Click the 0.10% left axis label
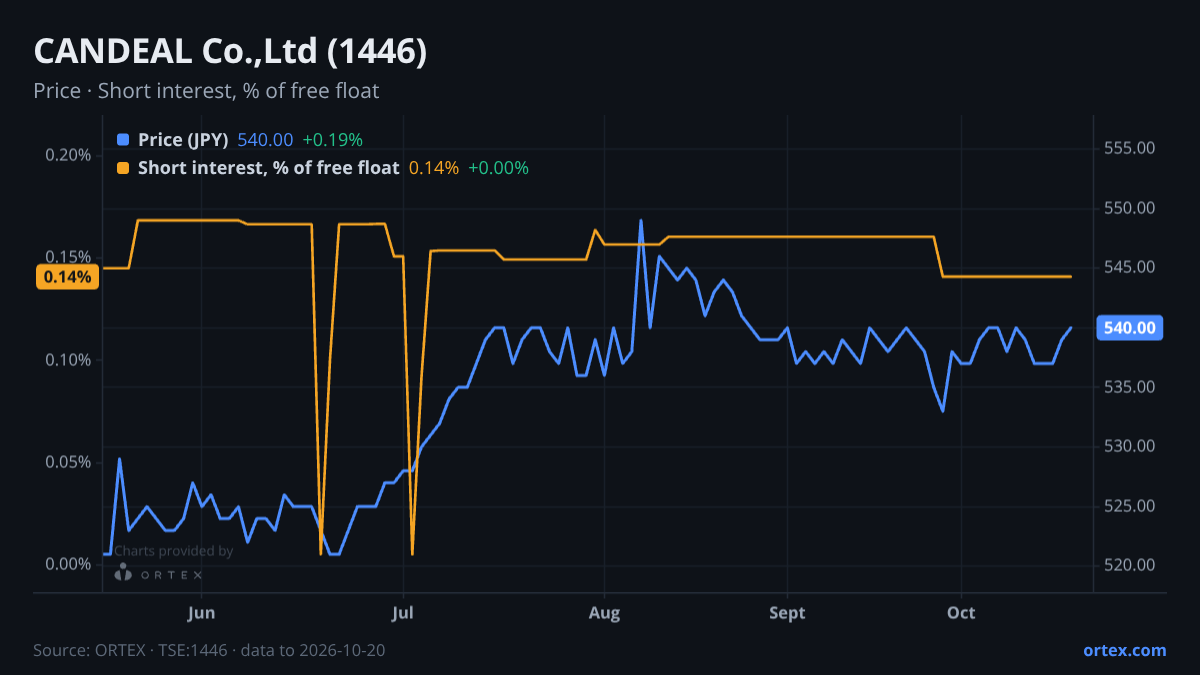 click(69, 360)
